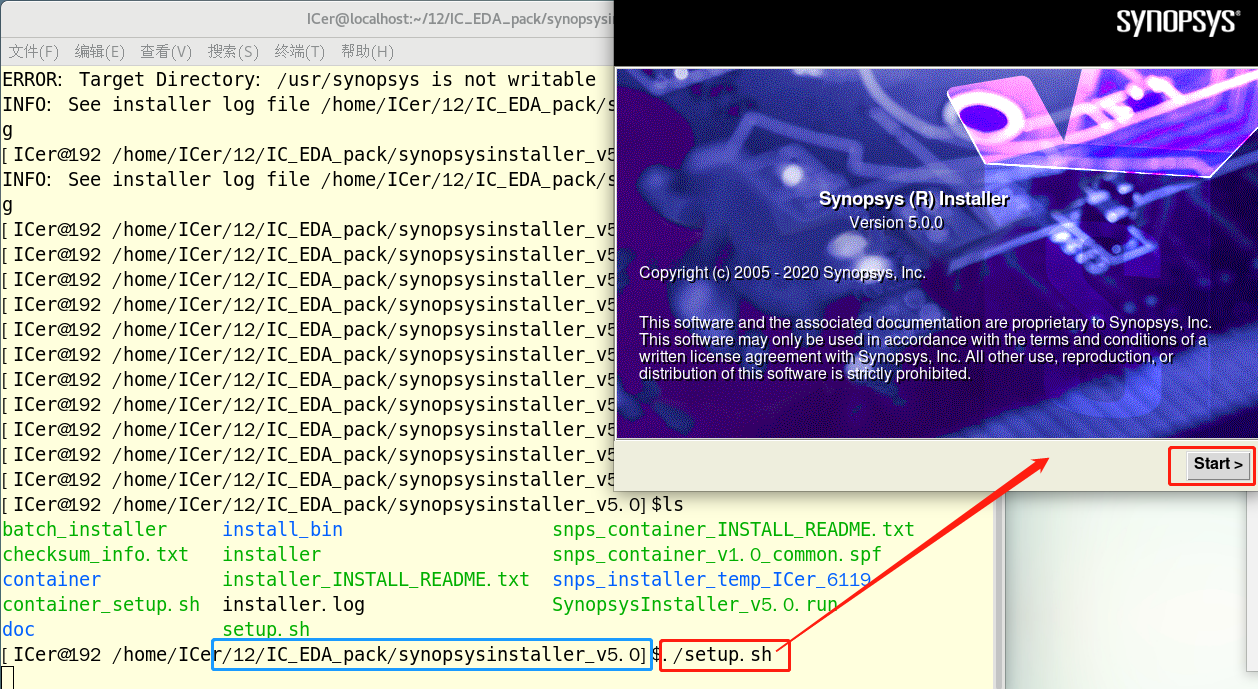Click batch_installer in ls output
This screenshot has height=689, width=1258.
coord(85,529)
